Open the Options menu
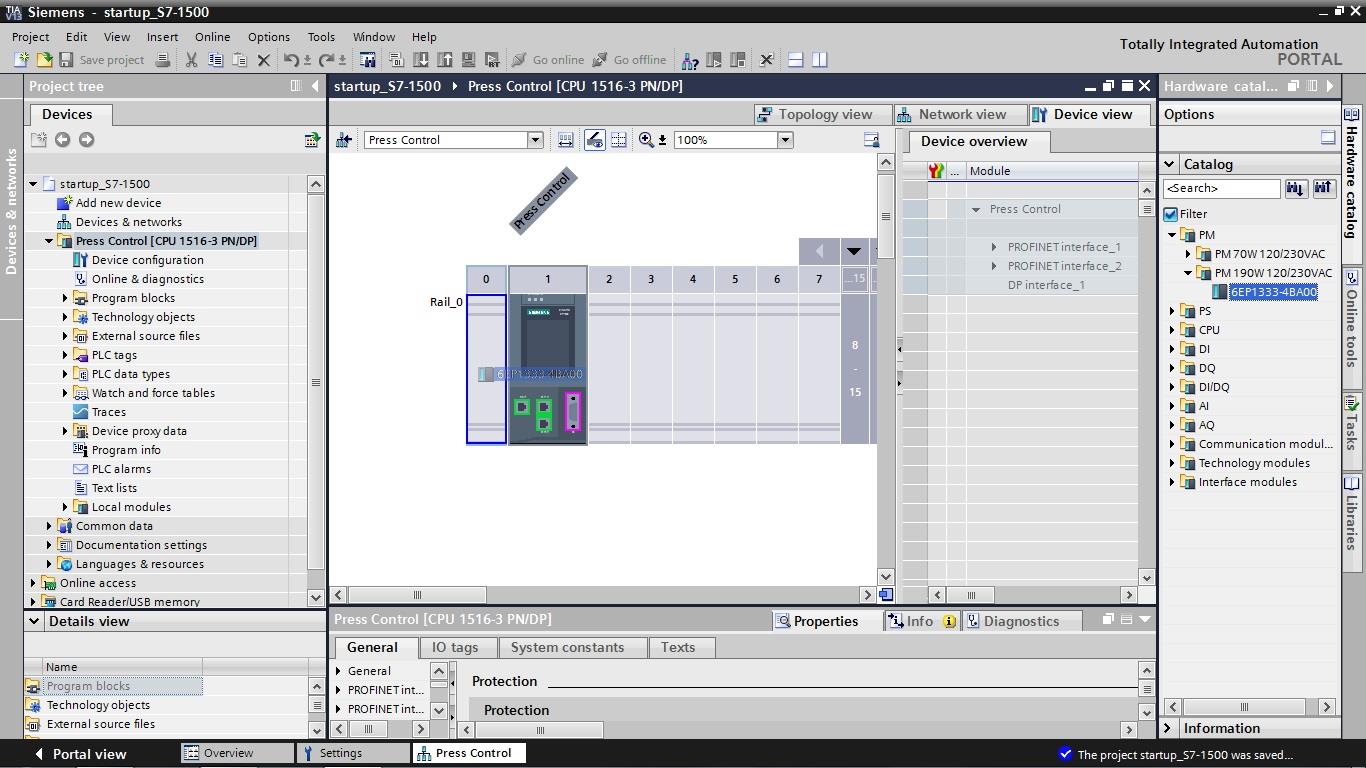Screen dimensions: 1366x768 tap(269, 37)
